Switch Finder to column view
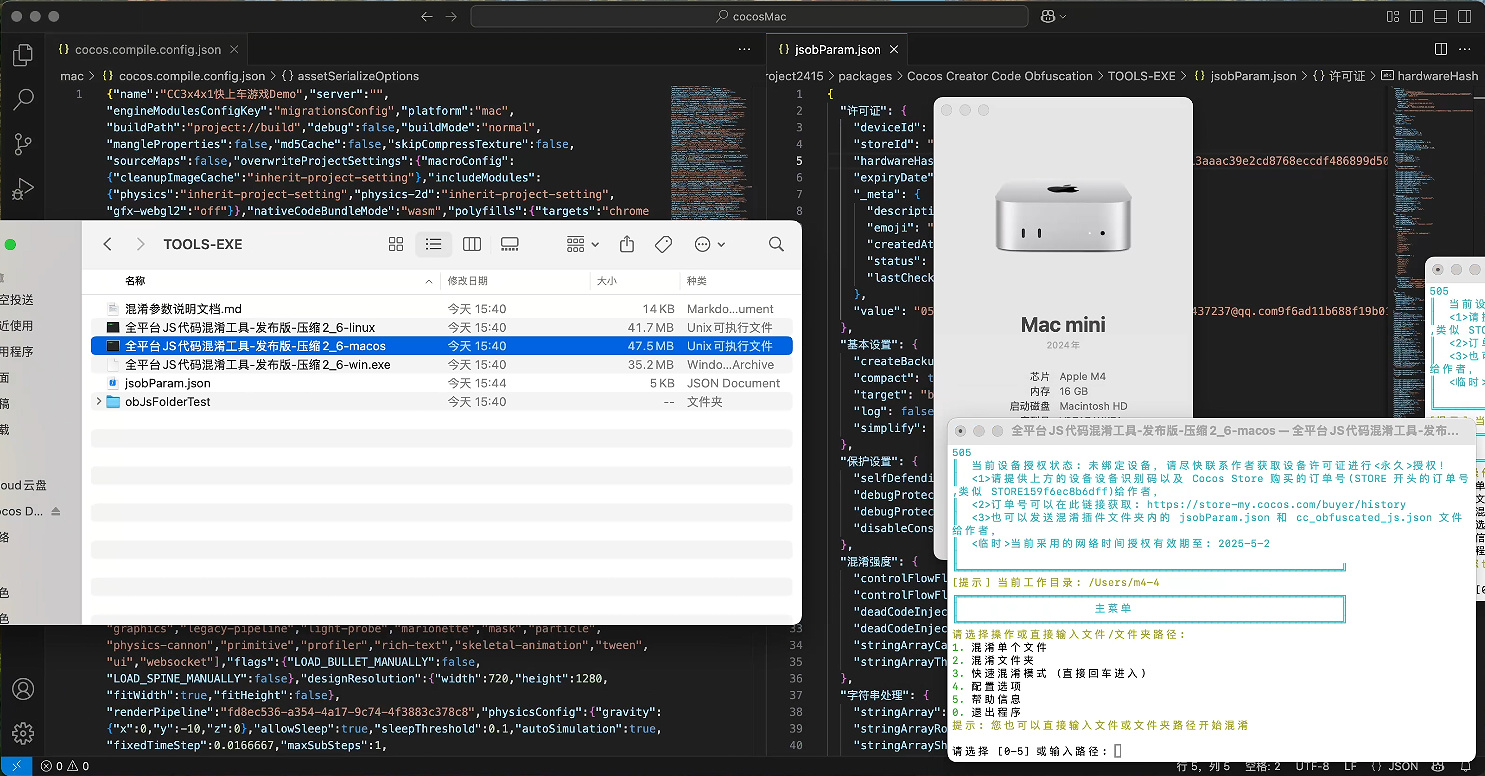This screenshot has width=1485, height=776. click(472, 245)
